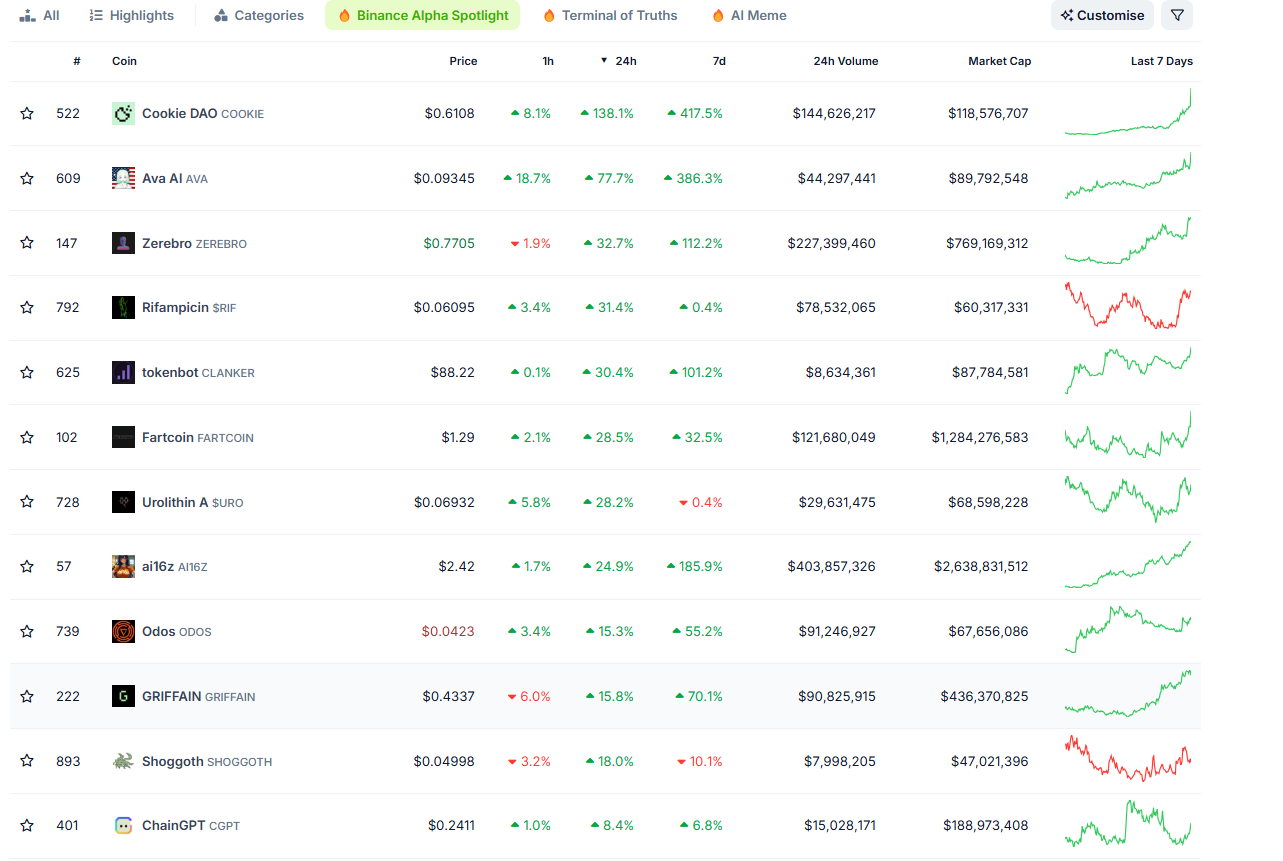Open Fartcoin coin page link
The image size is (1283, 861).
198,437
